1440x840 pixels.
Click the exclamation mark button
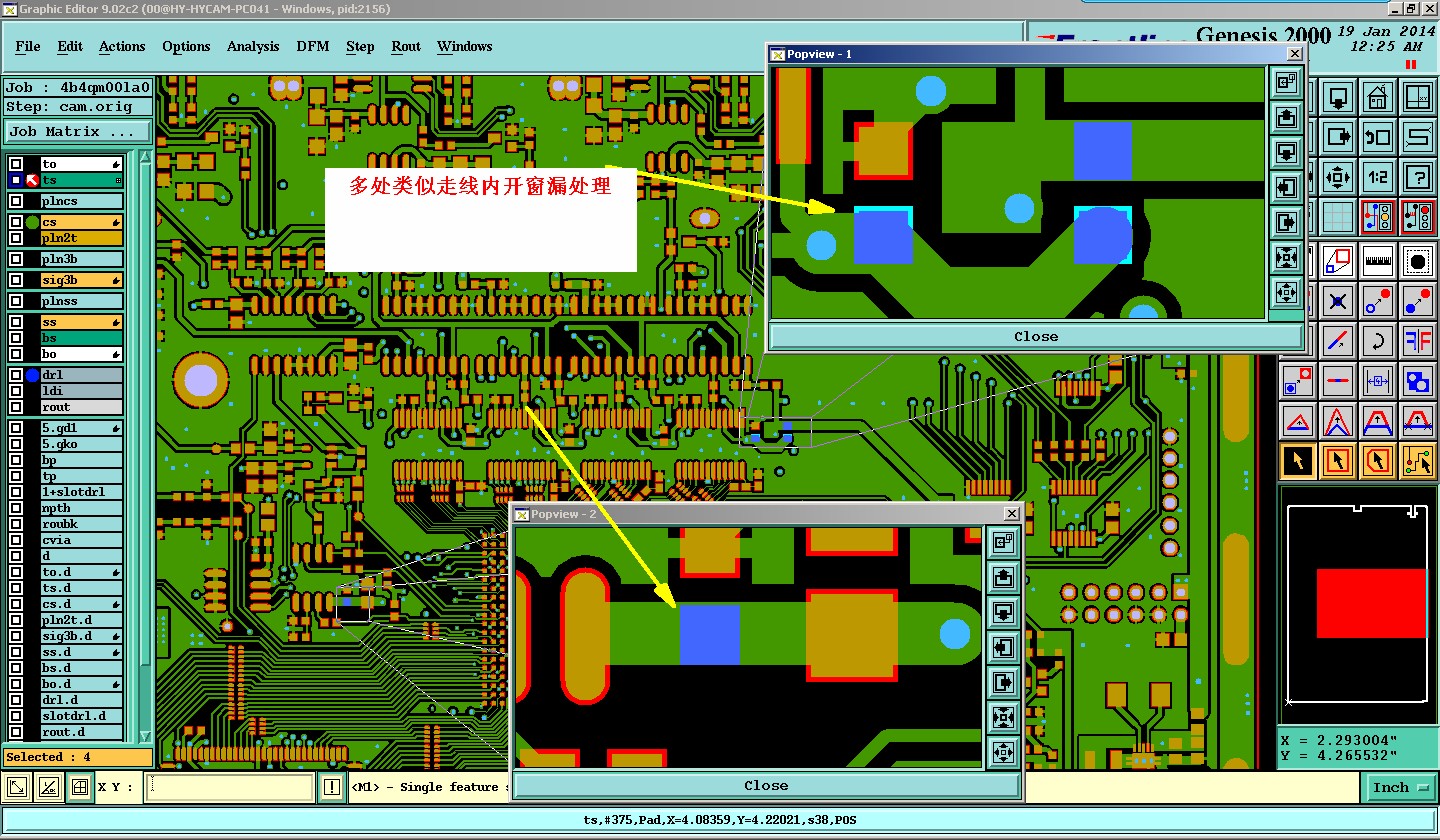click(331, 787)
